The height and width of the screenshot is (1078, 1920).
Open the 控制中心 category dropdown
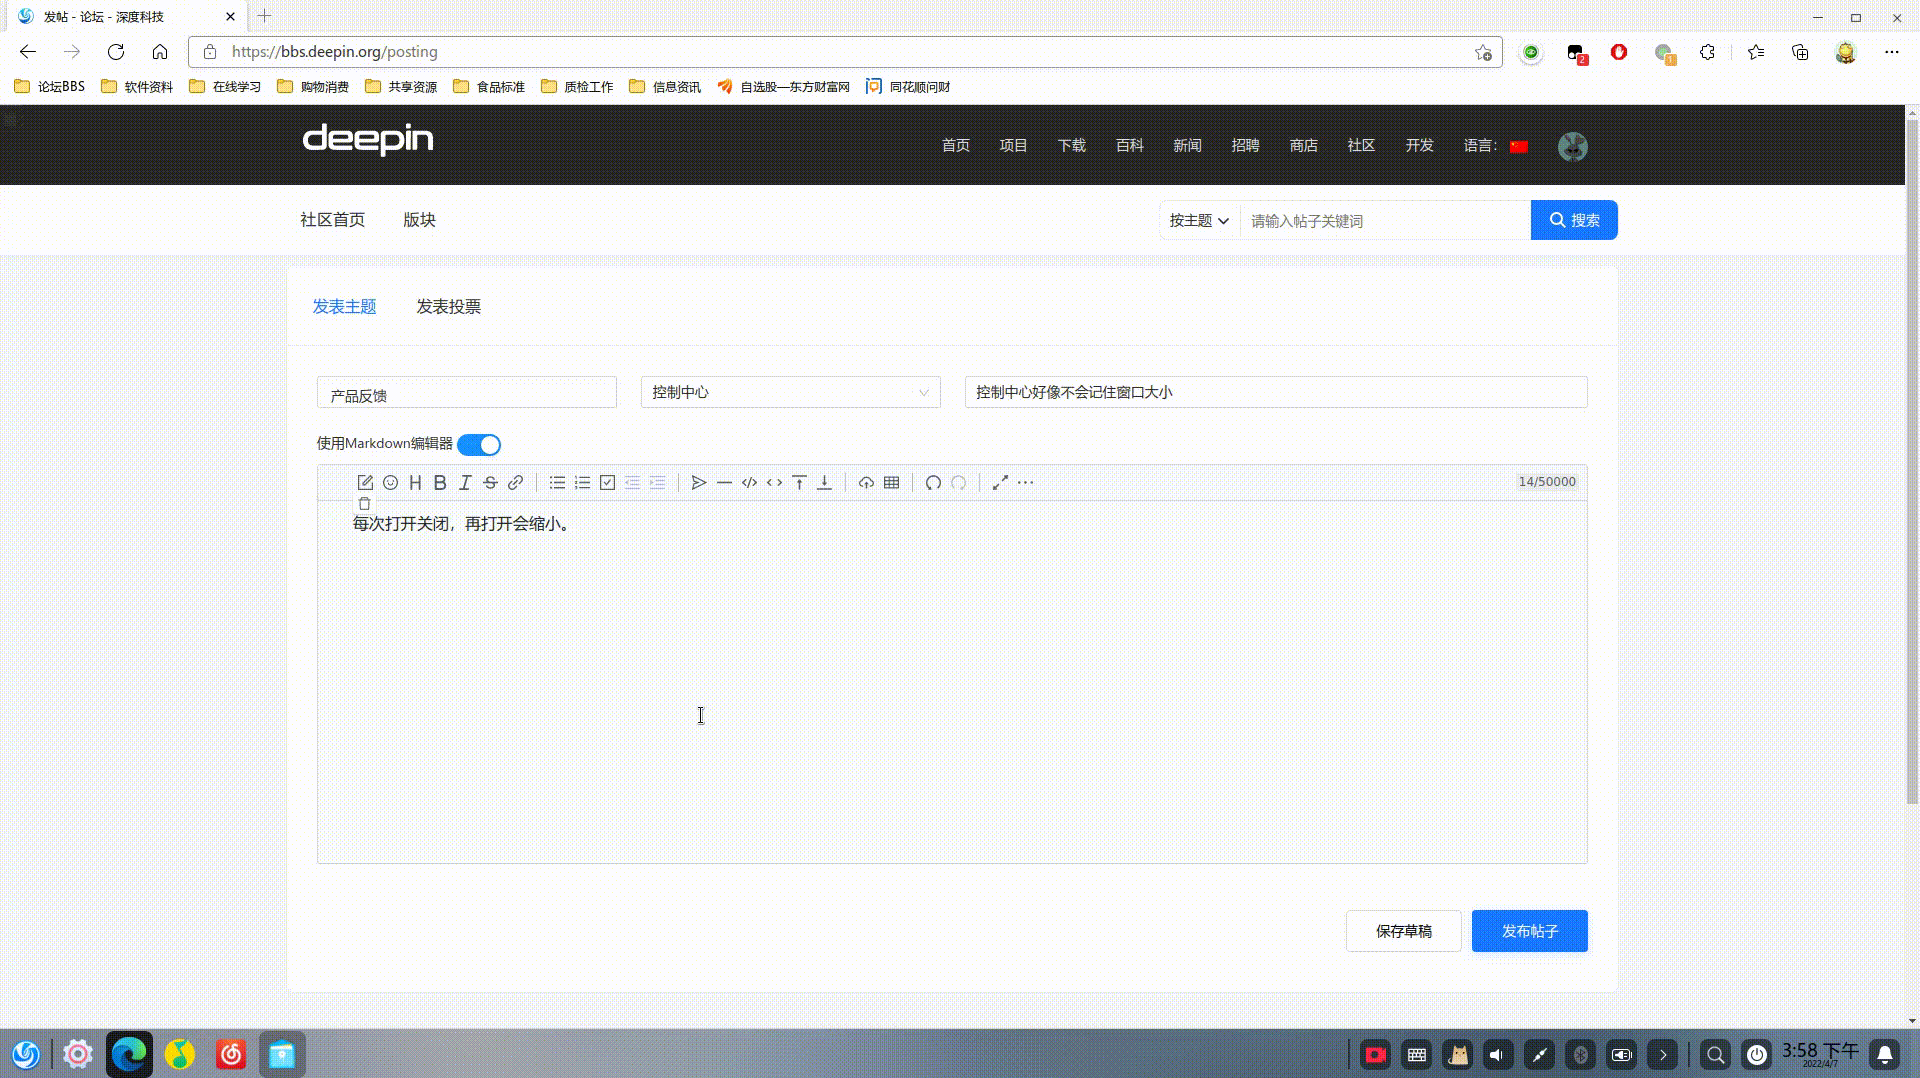coord(789,392)
